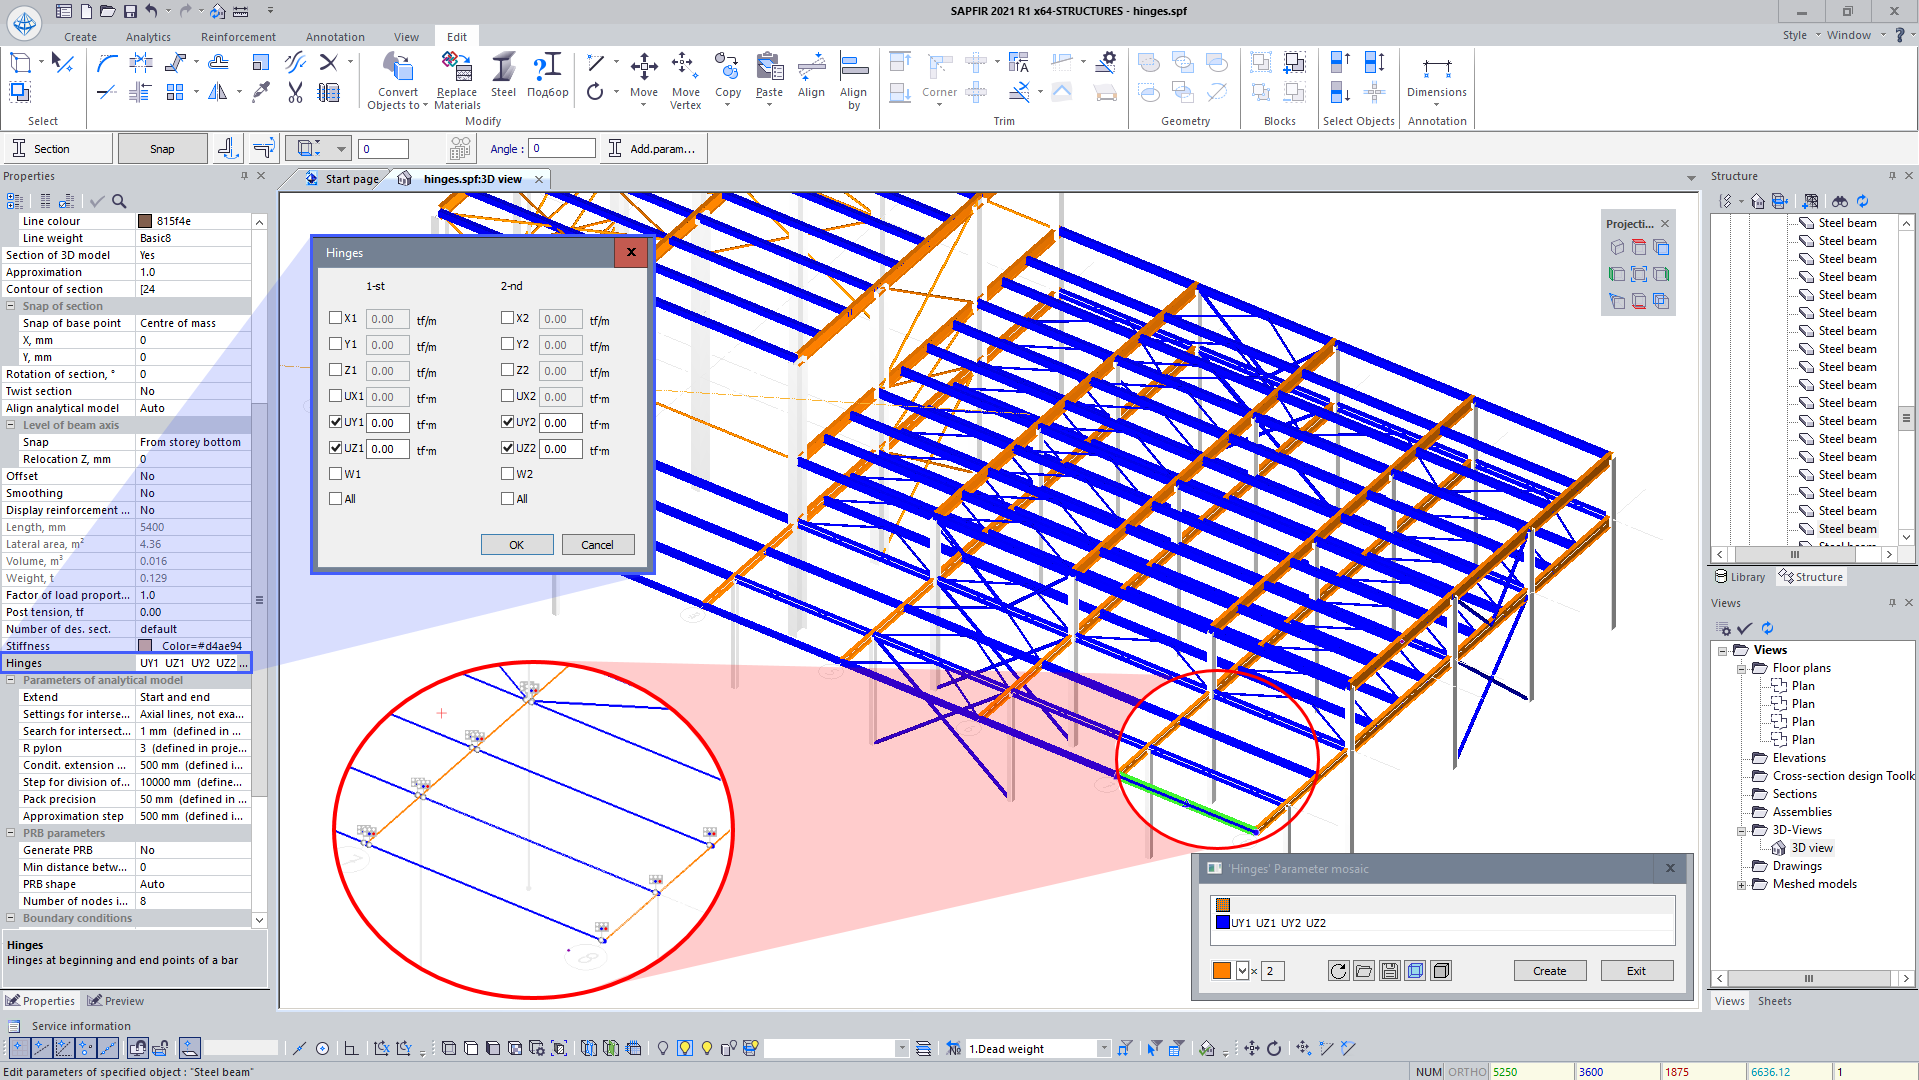Click the Paste icon in ribbon
This screenshot has width=1919, height=1080.
point(769,68)
